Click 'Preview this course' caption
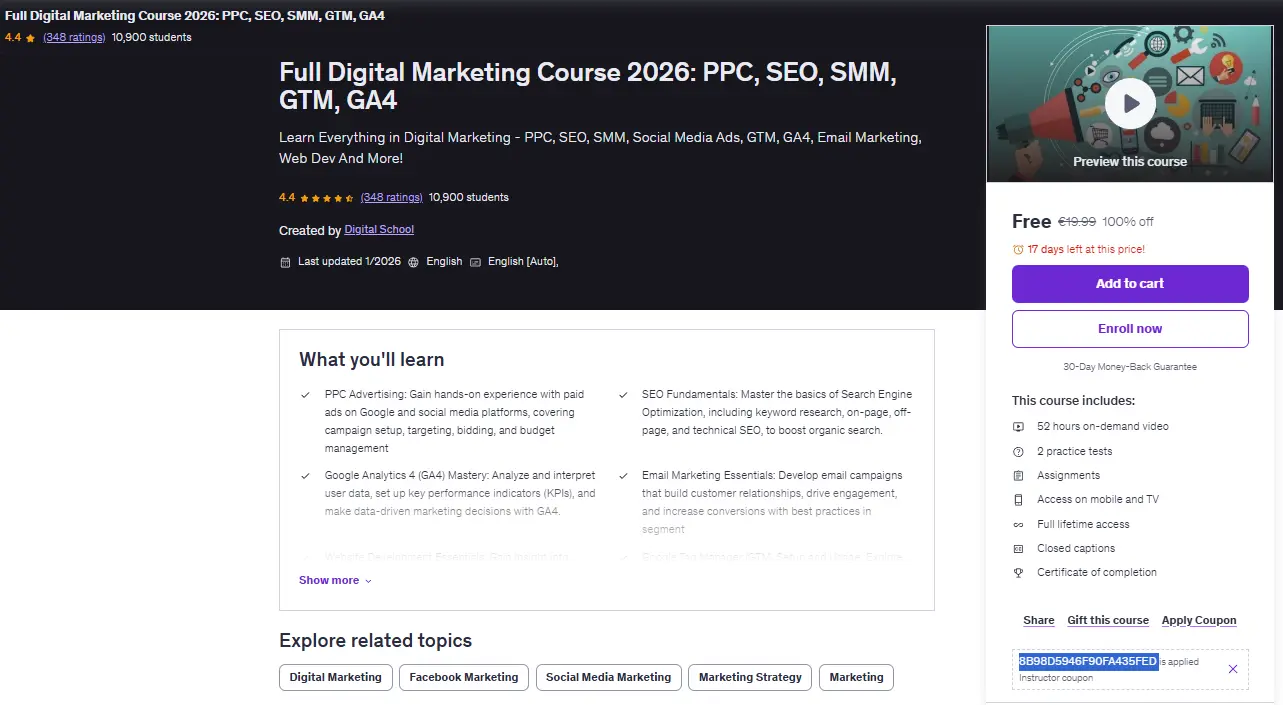 click(x=1130, y=161)
